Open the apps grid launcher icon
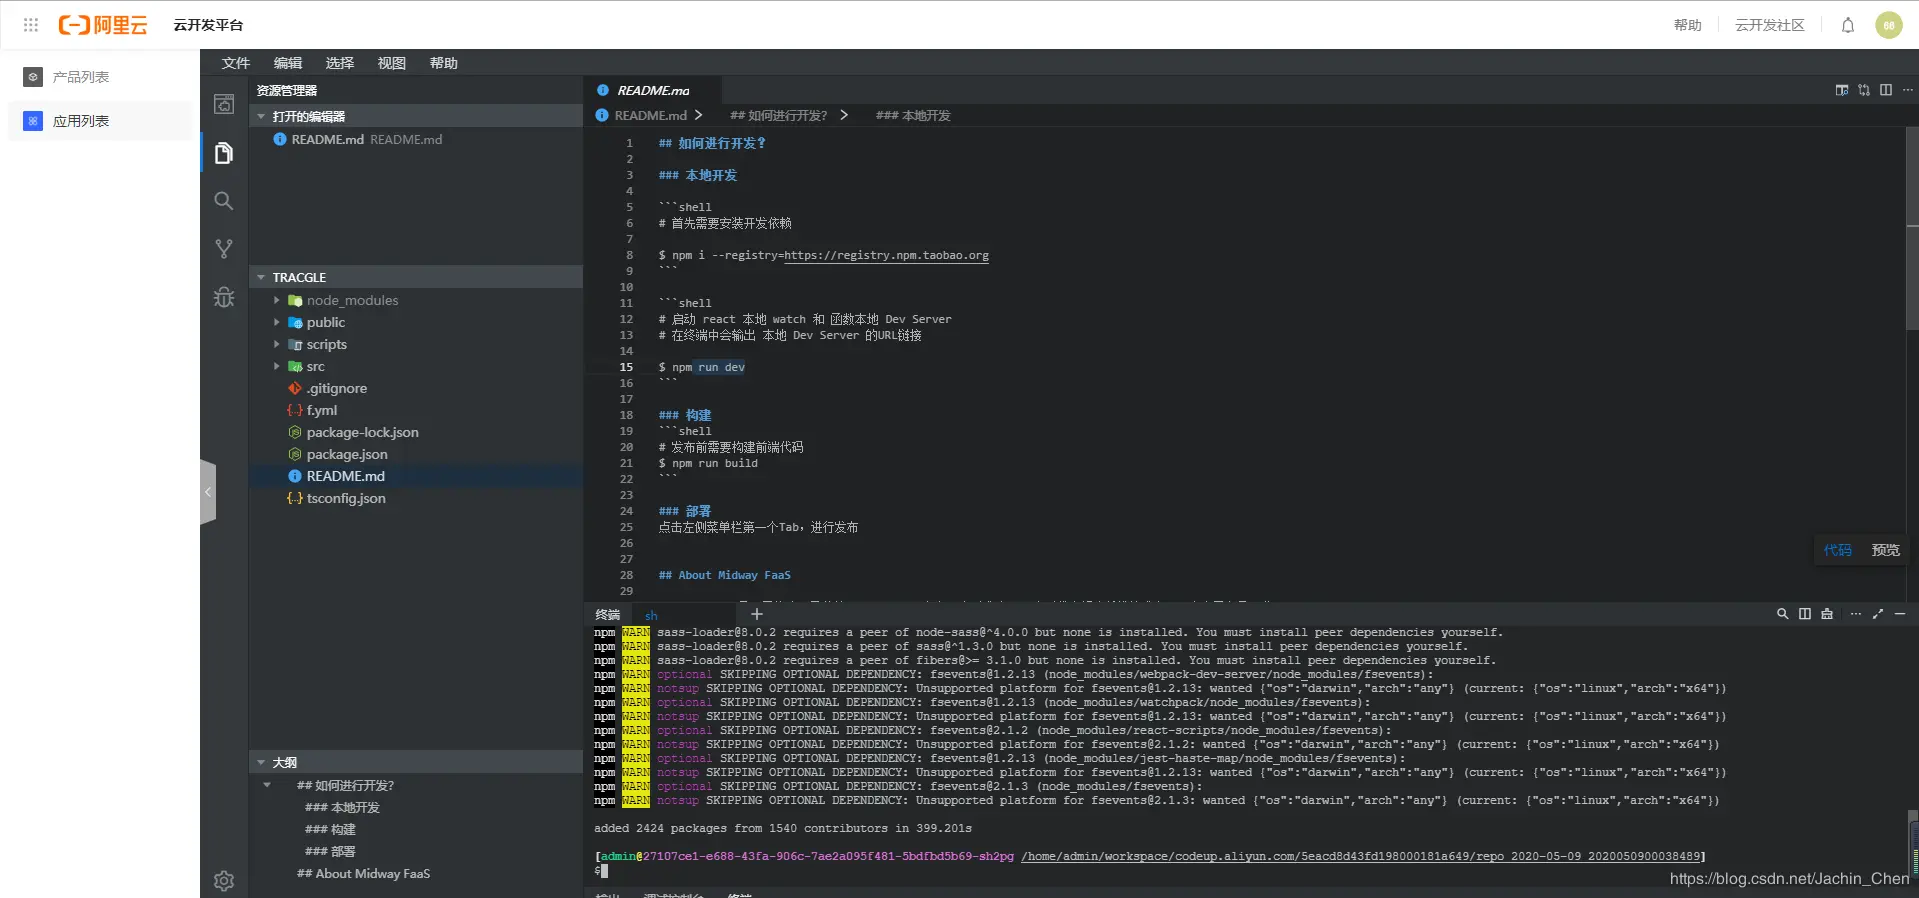 tap(31, 25)
